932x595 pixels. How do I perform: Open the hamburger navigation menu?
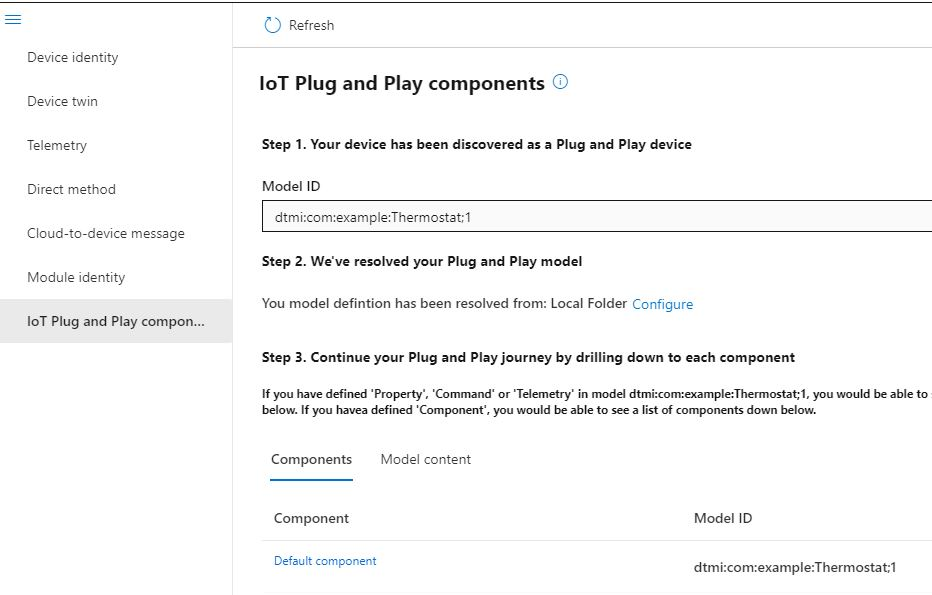(13, 19)
